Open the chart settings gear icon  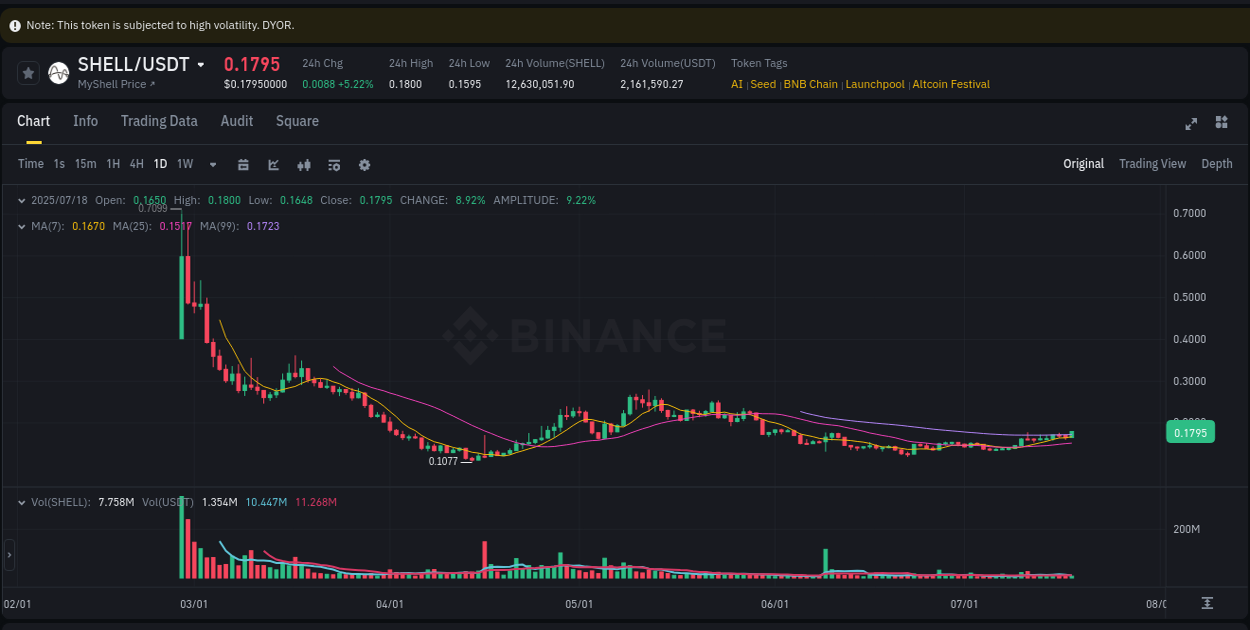364,164
